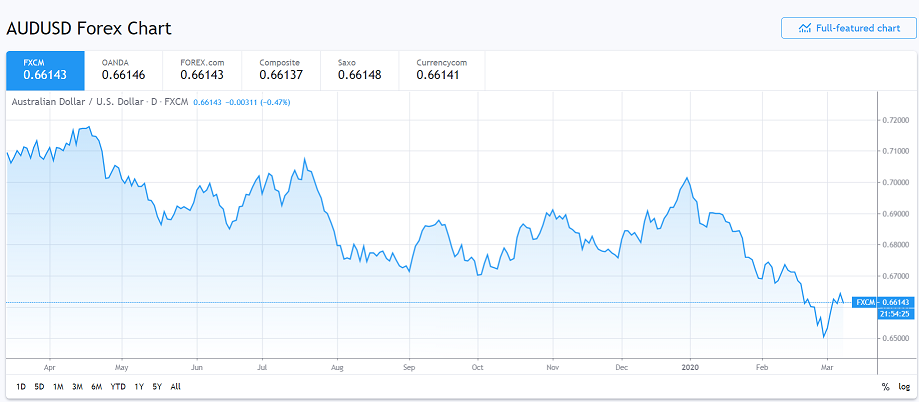This screenshot has width=919, height=402.
Task: Choose the 3M time range
Action: [77, 387]
